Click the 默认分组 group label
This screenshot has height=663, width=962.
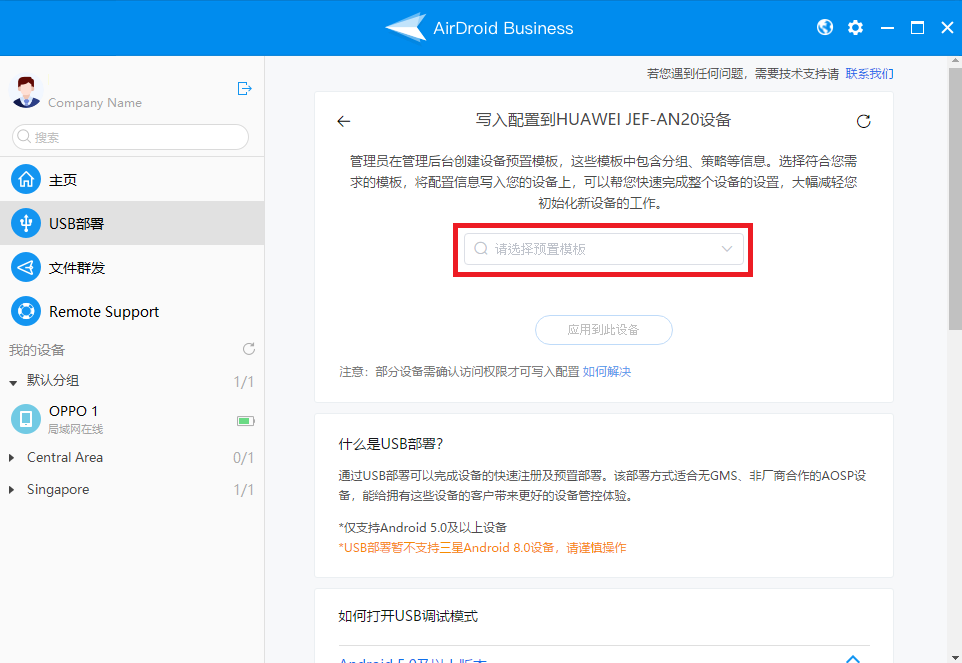pyautogui.click(x=53, y=380)
